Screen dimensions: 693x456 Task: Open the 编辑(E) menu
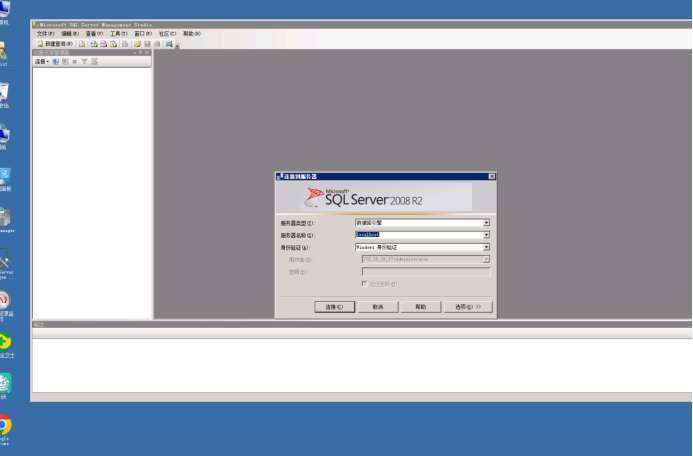[70, 34]
